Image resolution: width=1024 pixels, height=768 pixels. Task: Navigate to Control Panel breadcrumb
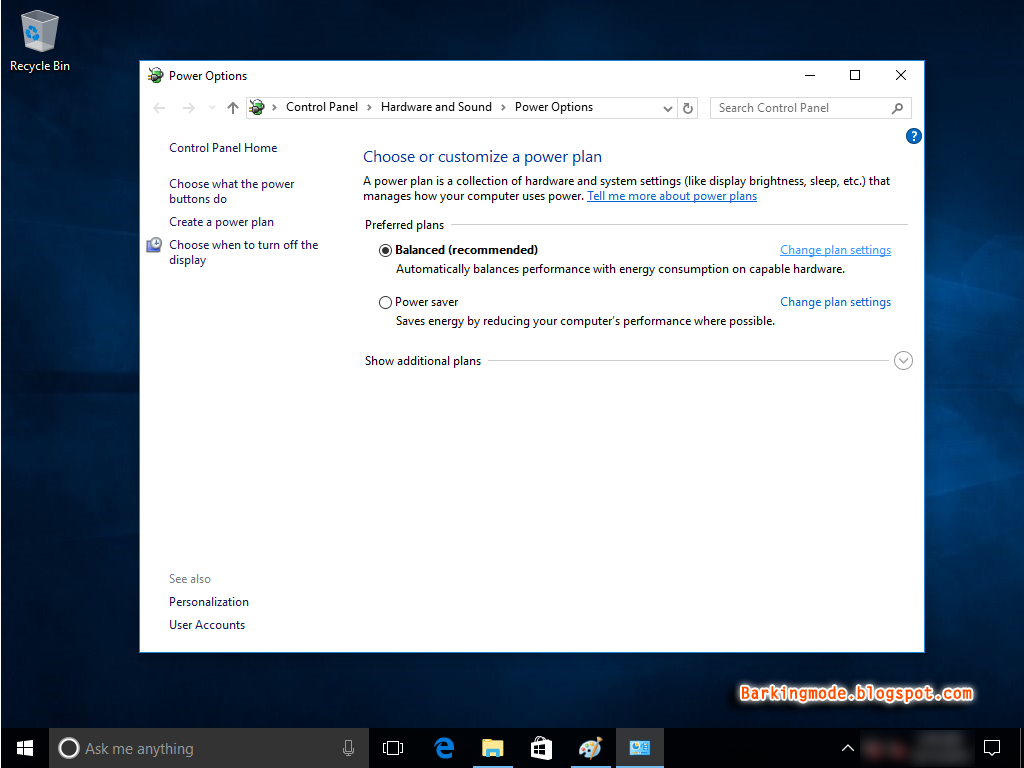point(322,107)
